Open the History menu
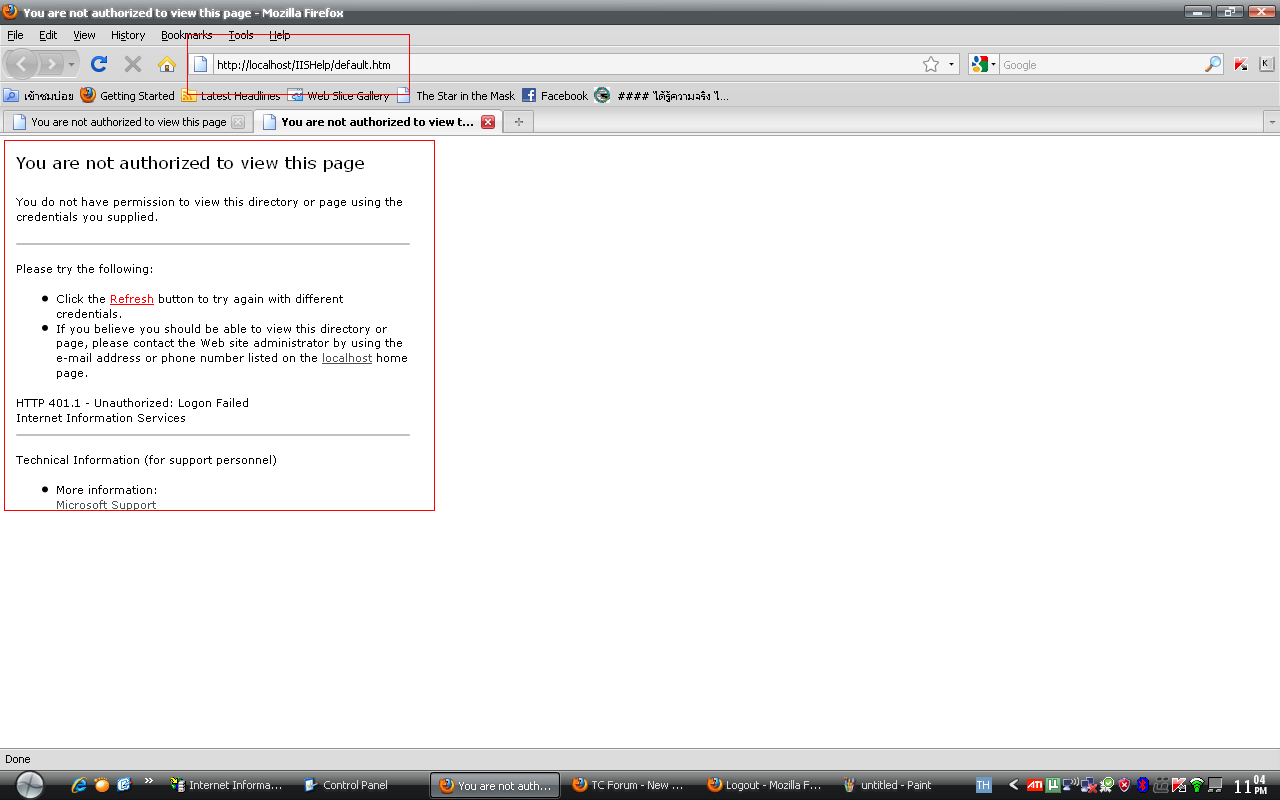Image resolution: width=1280 pixels, height=800 pixels. [x=128, y=35]
